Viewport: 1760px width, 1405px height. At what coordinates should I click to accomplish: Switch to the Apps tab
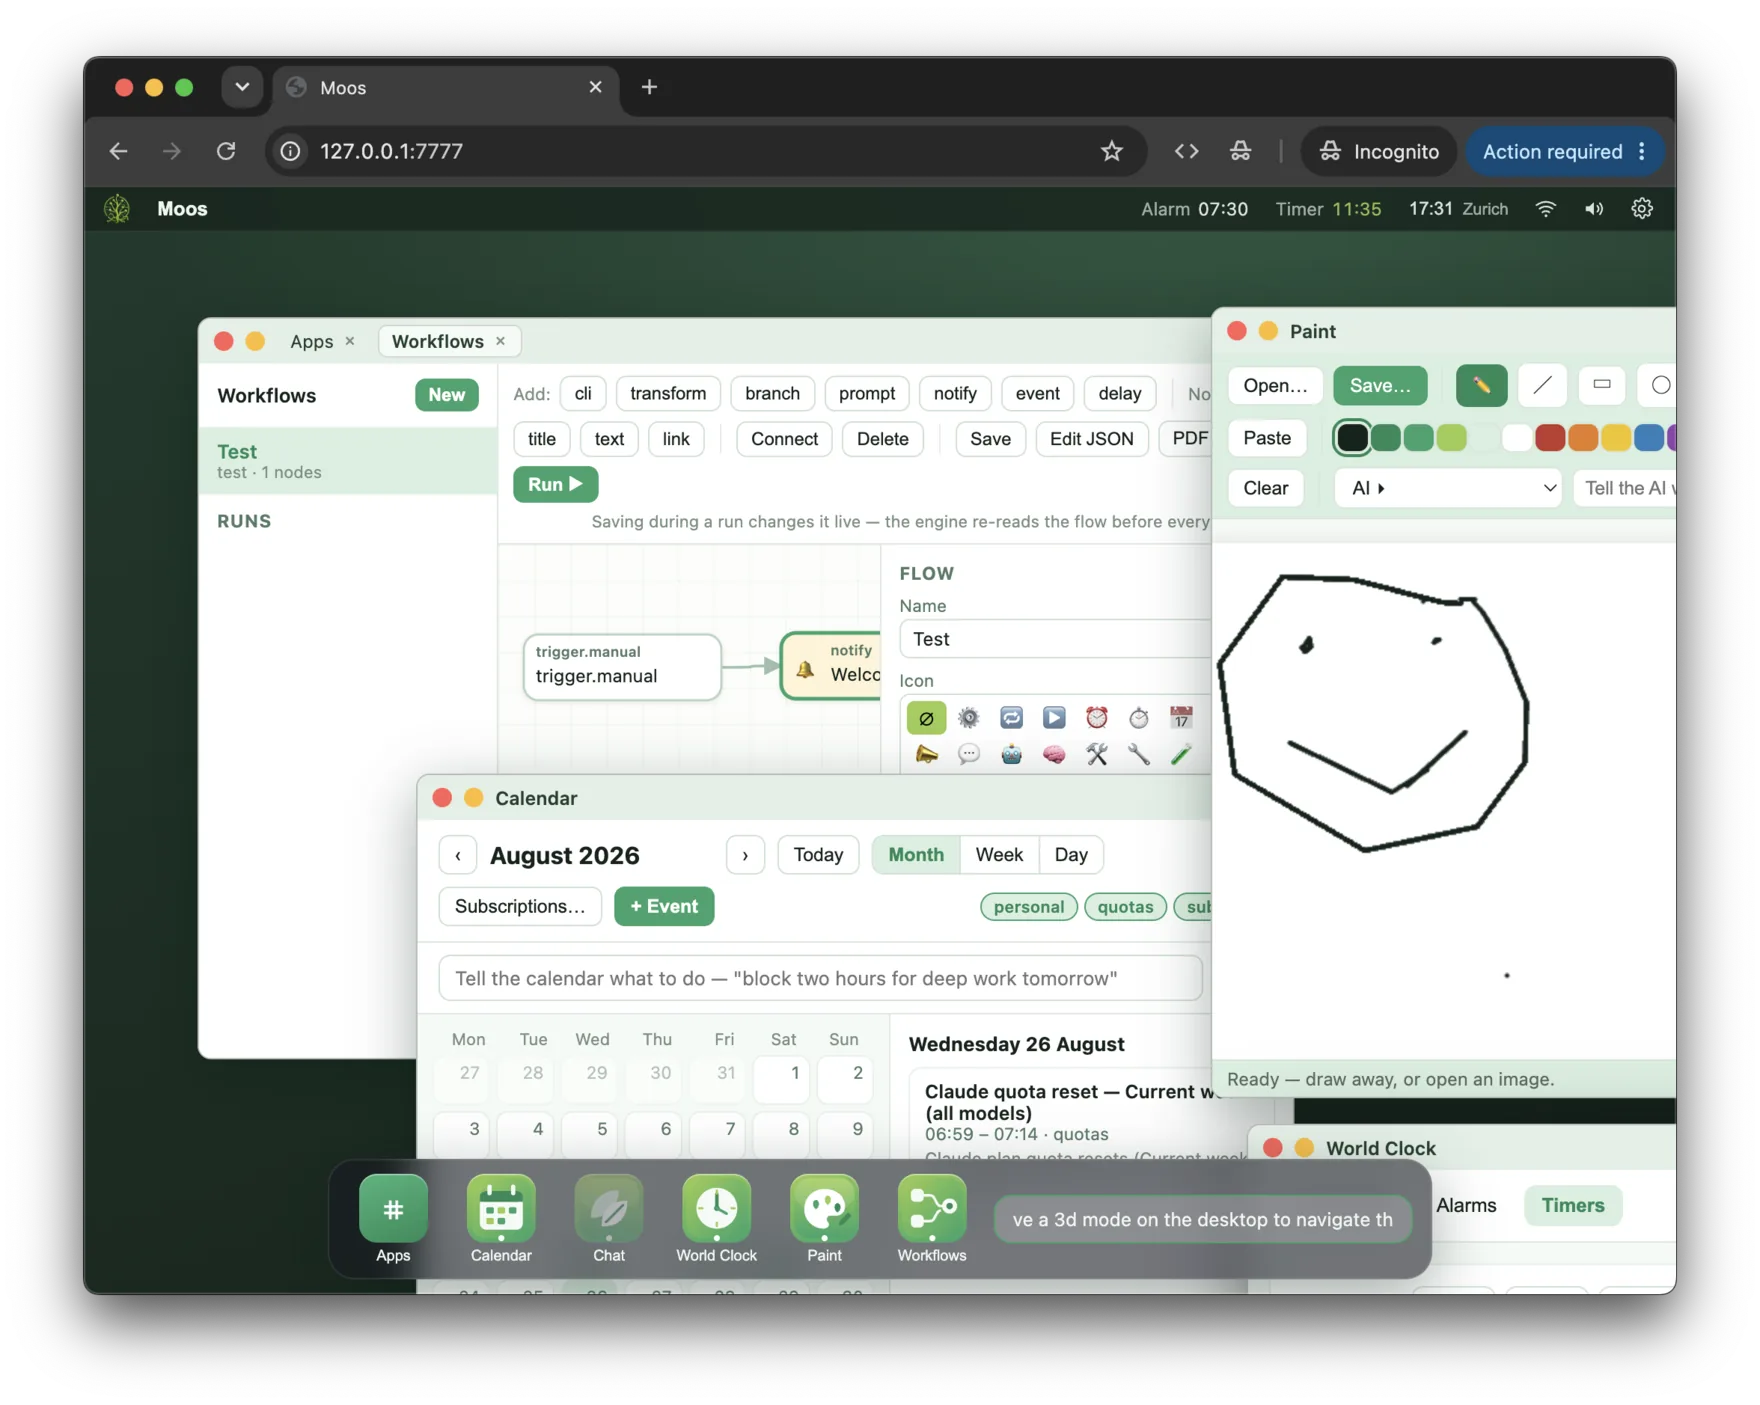tap(312, 341)
